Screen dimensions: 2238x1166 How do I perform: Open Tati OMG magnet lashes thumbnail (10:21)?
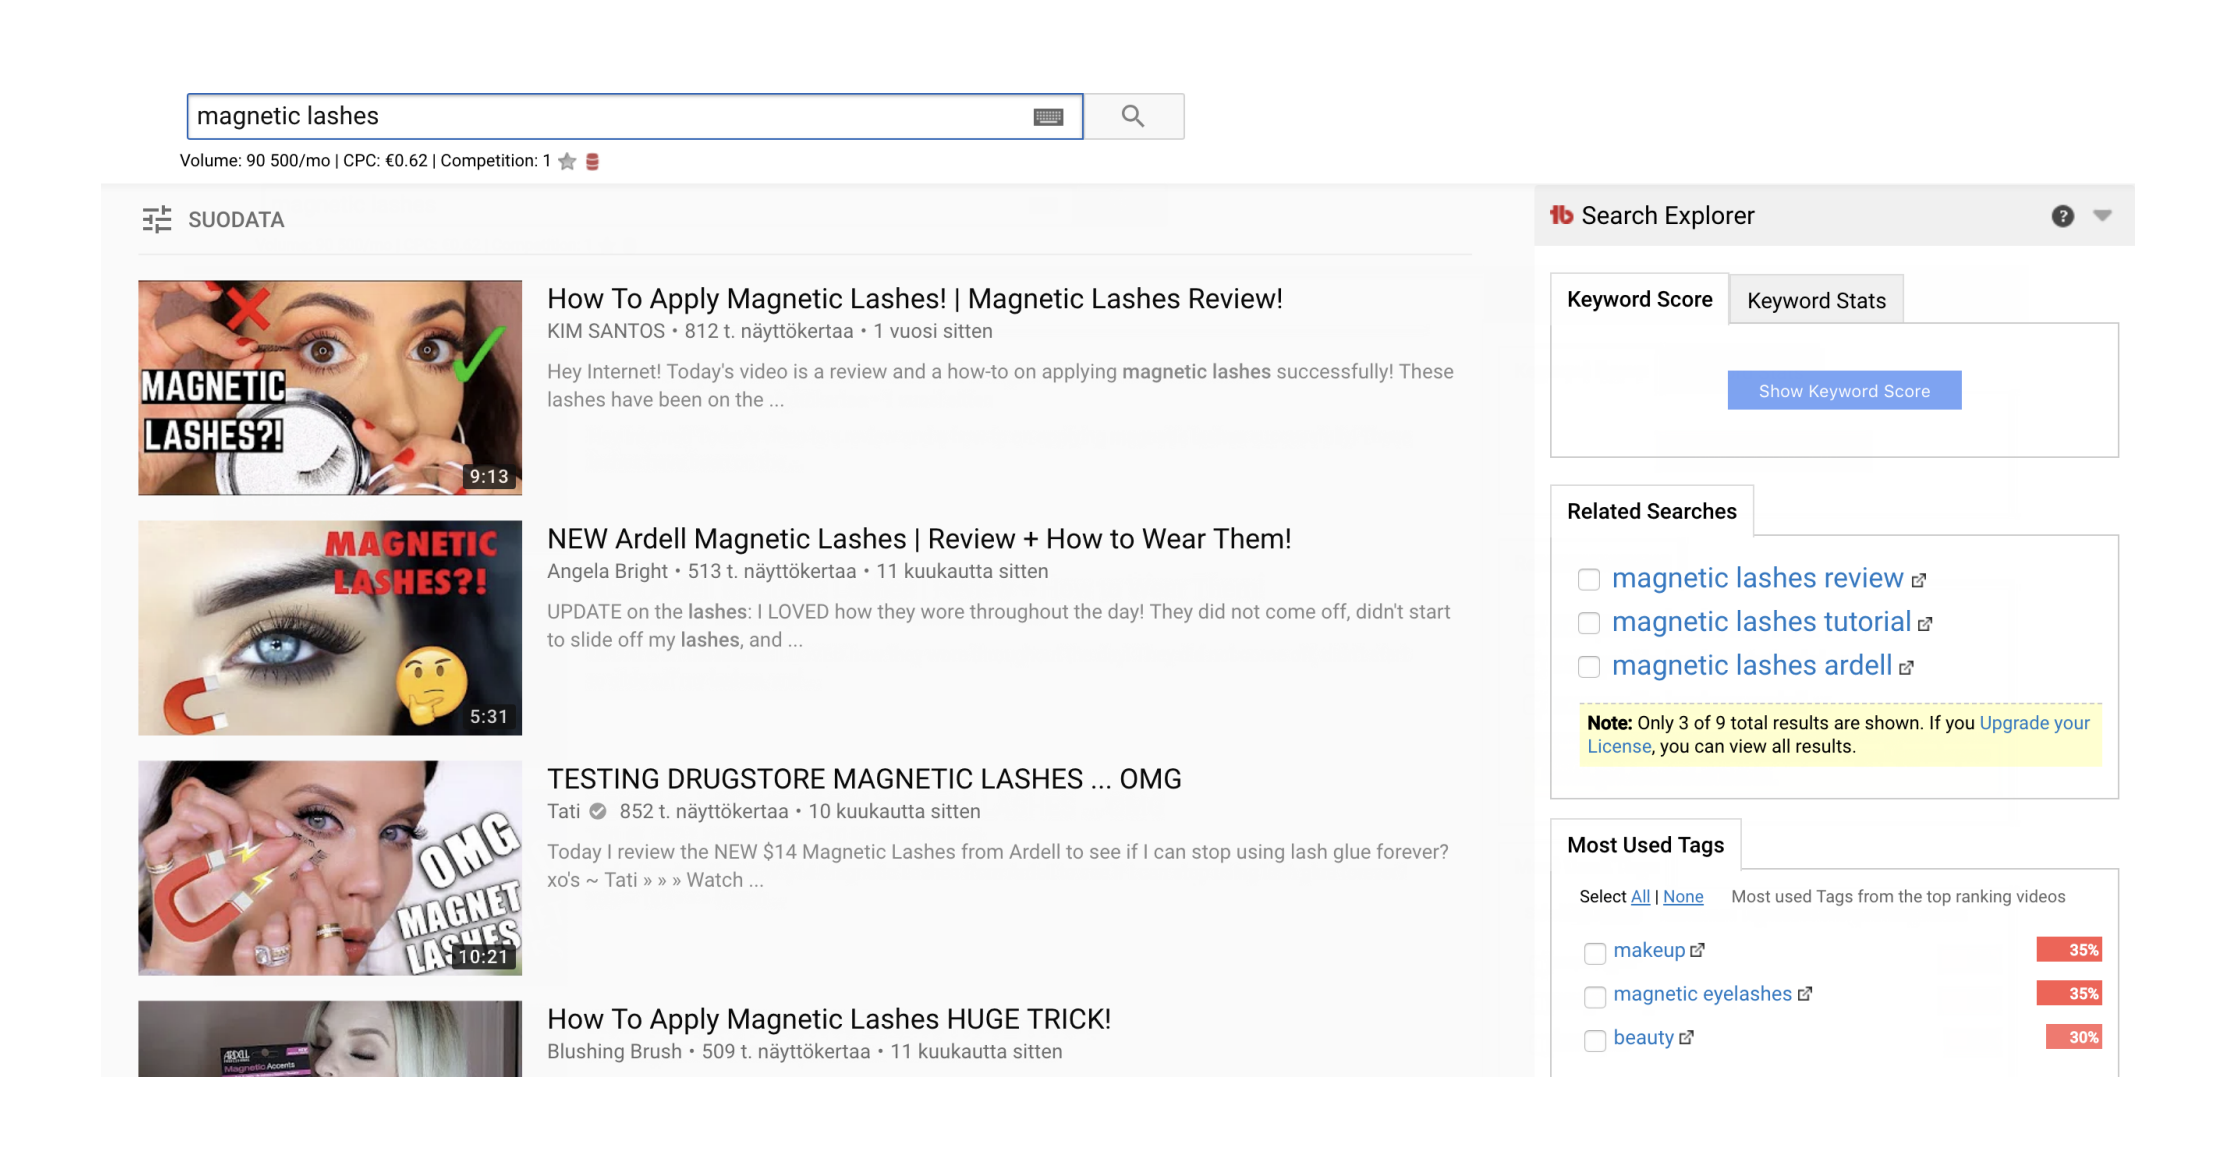pos(330,868)
